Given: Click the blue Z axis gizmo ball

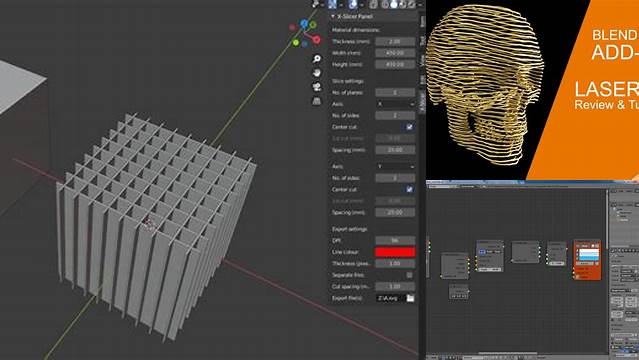Looking at the screenshot, I should coord(304,24).
